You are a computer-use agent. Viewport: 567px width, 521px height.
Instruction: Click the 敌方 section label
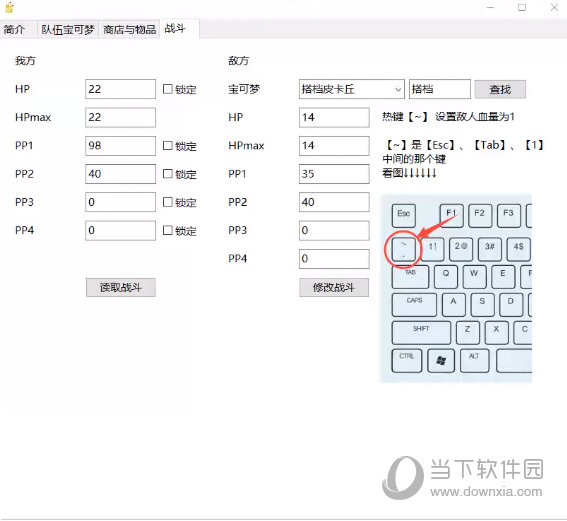239,60
